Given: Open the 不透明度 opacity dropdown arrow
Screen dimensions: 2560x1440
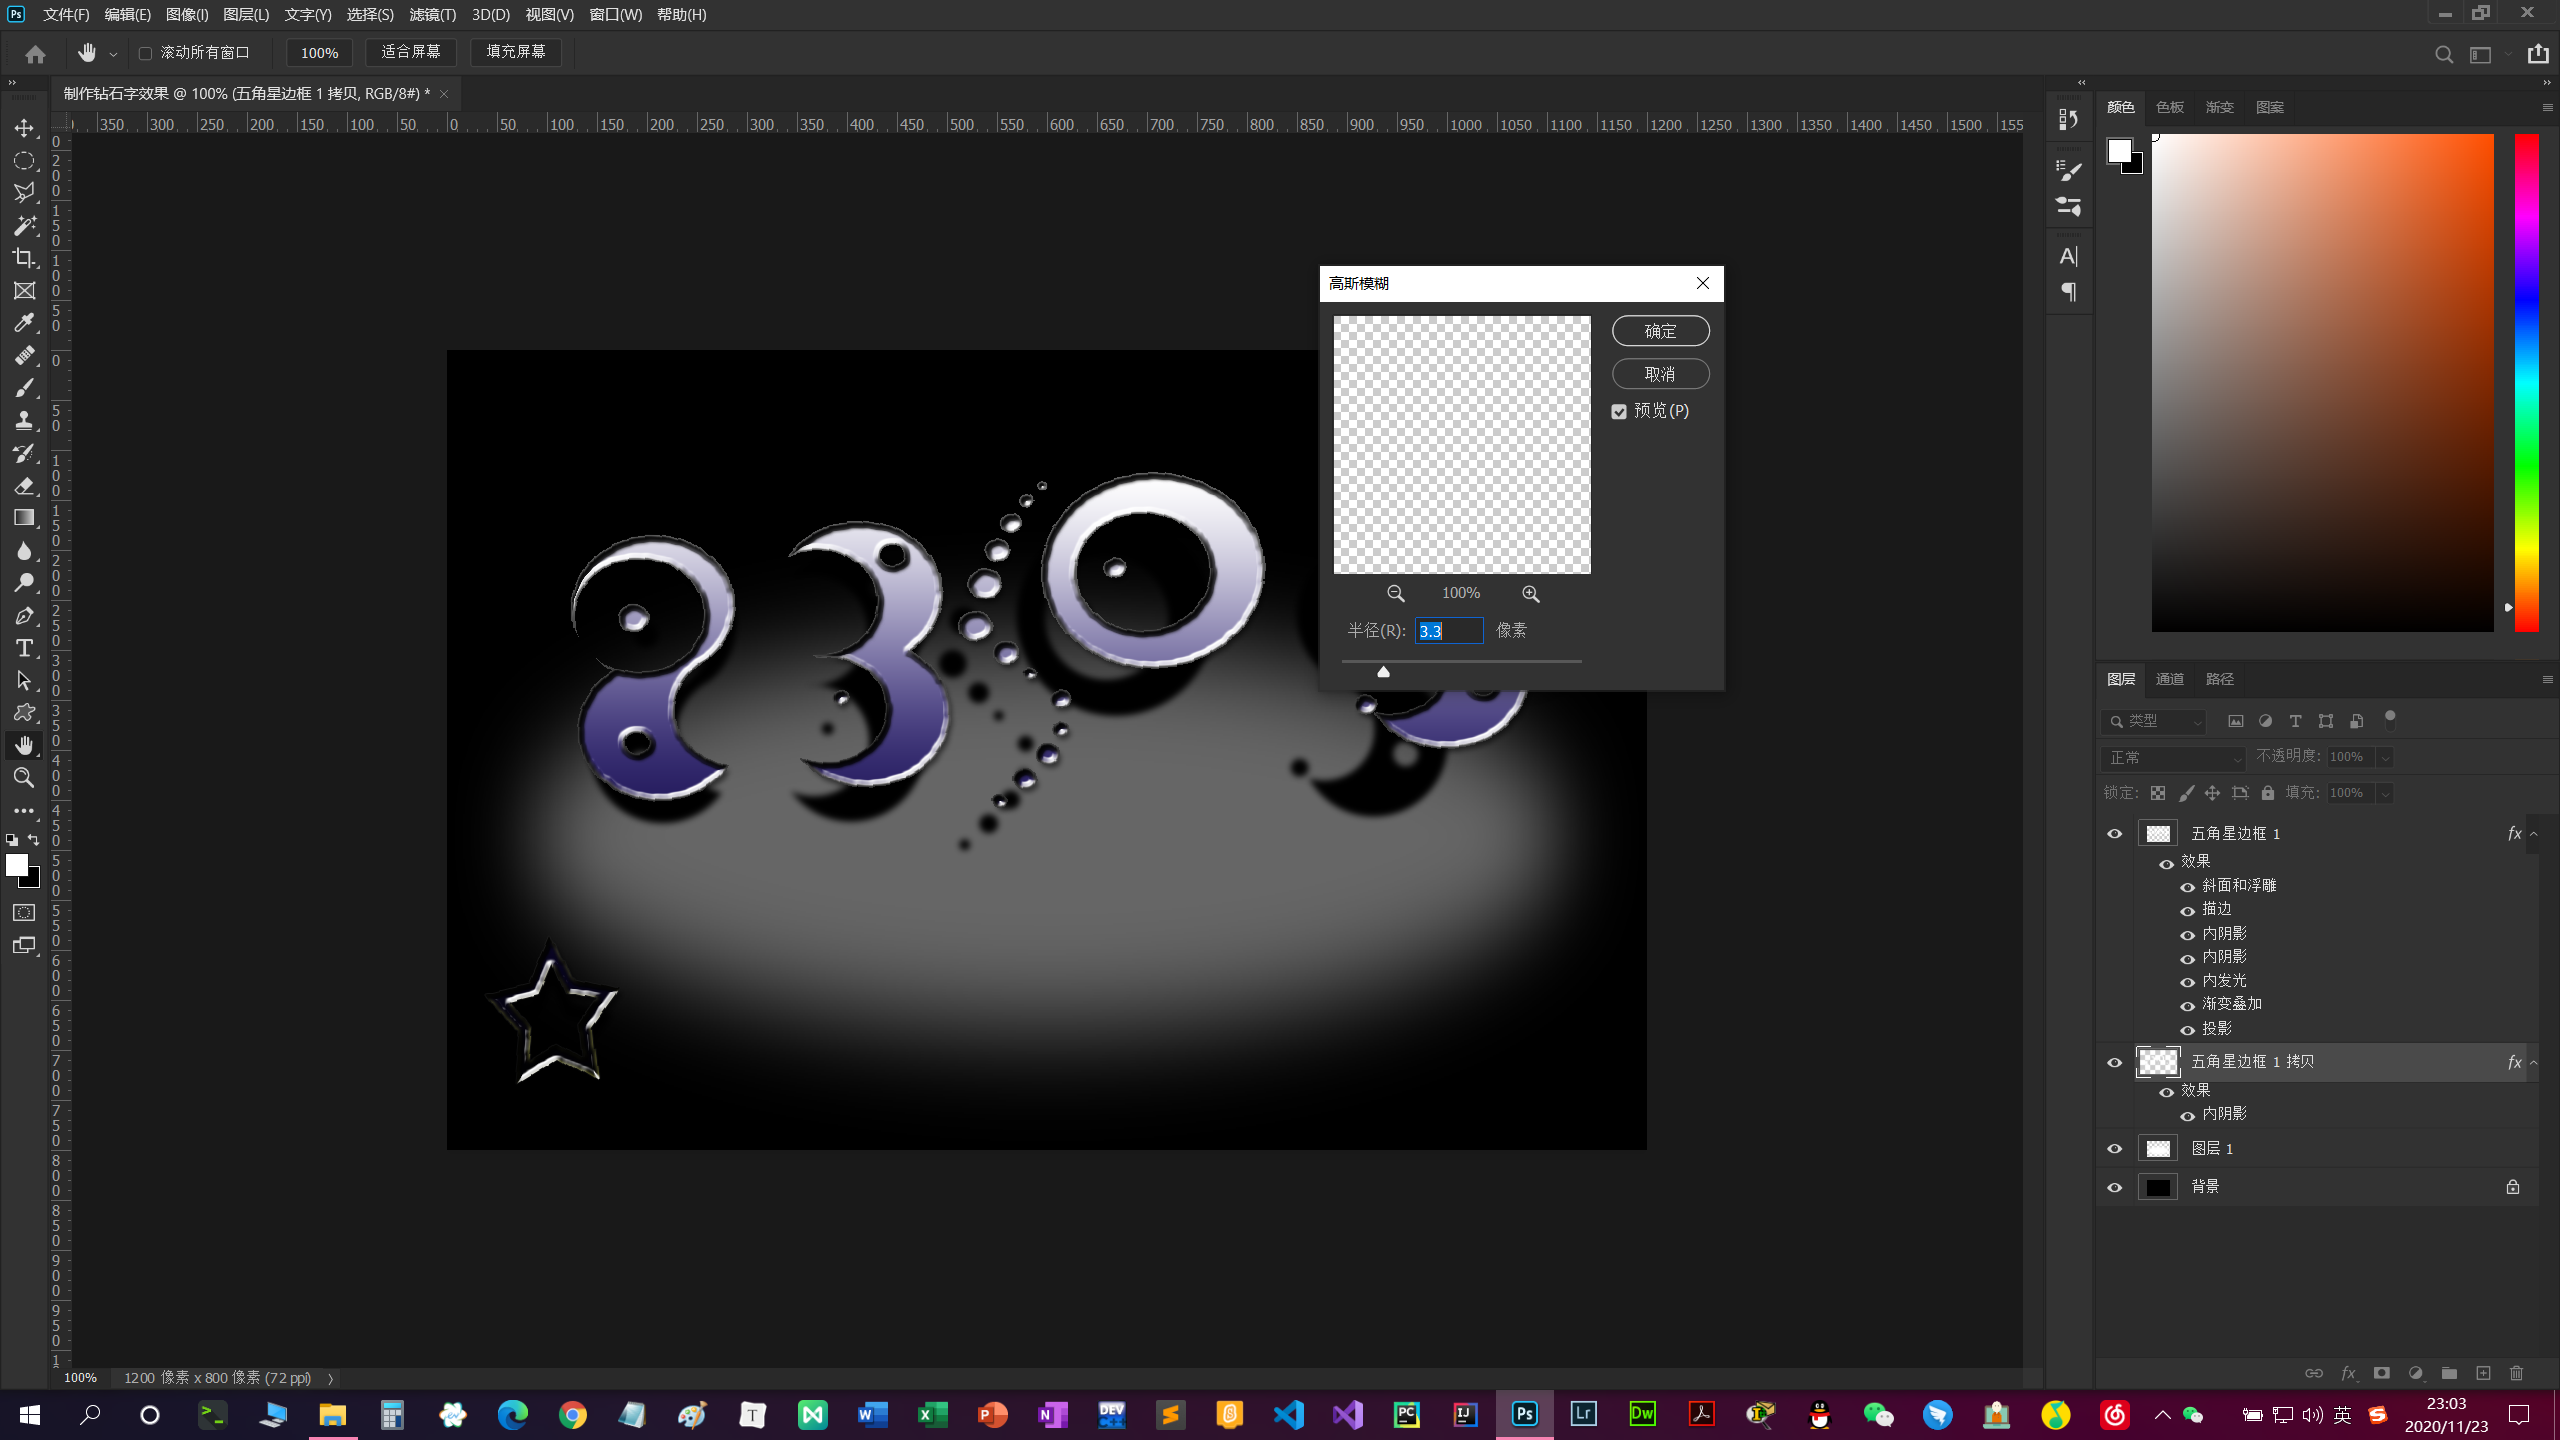Looking at the screenshot, I should 2385,758.
